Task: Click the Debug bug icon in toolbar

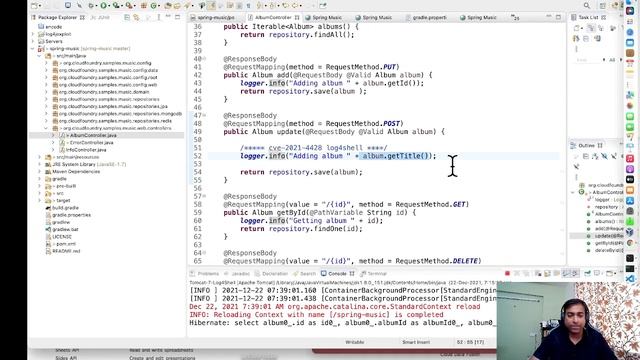Action: point(91,5)
